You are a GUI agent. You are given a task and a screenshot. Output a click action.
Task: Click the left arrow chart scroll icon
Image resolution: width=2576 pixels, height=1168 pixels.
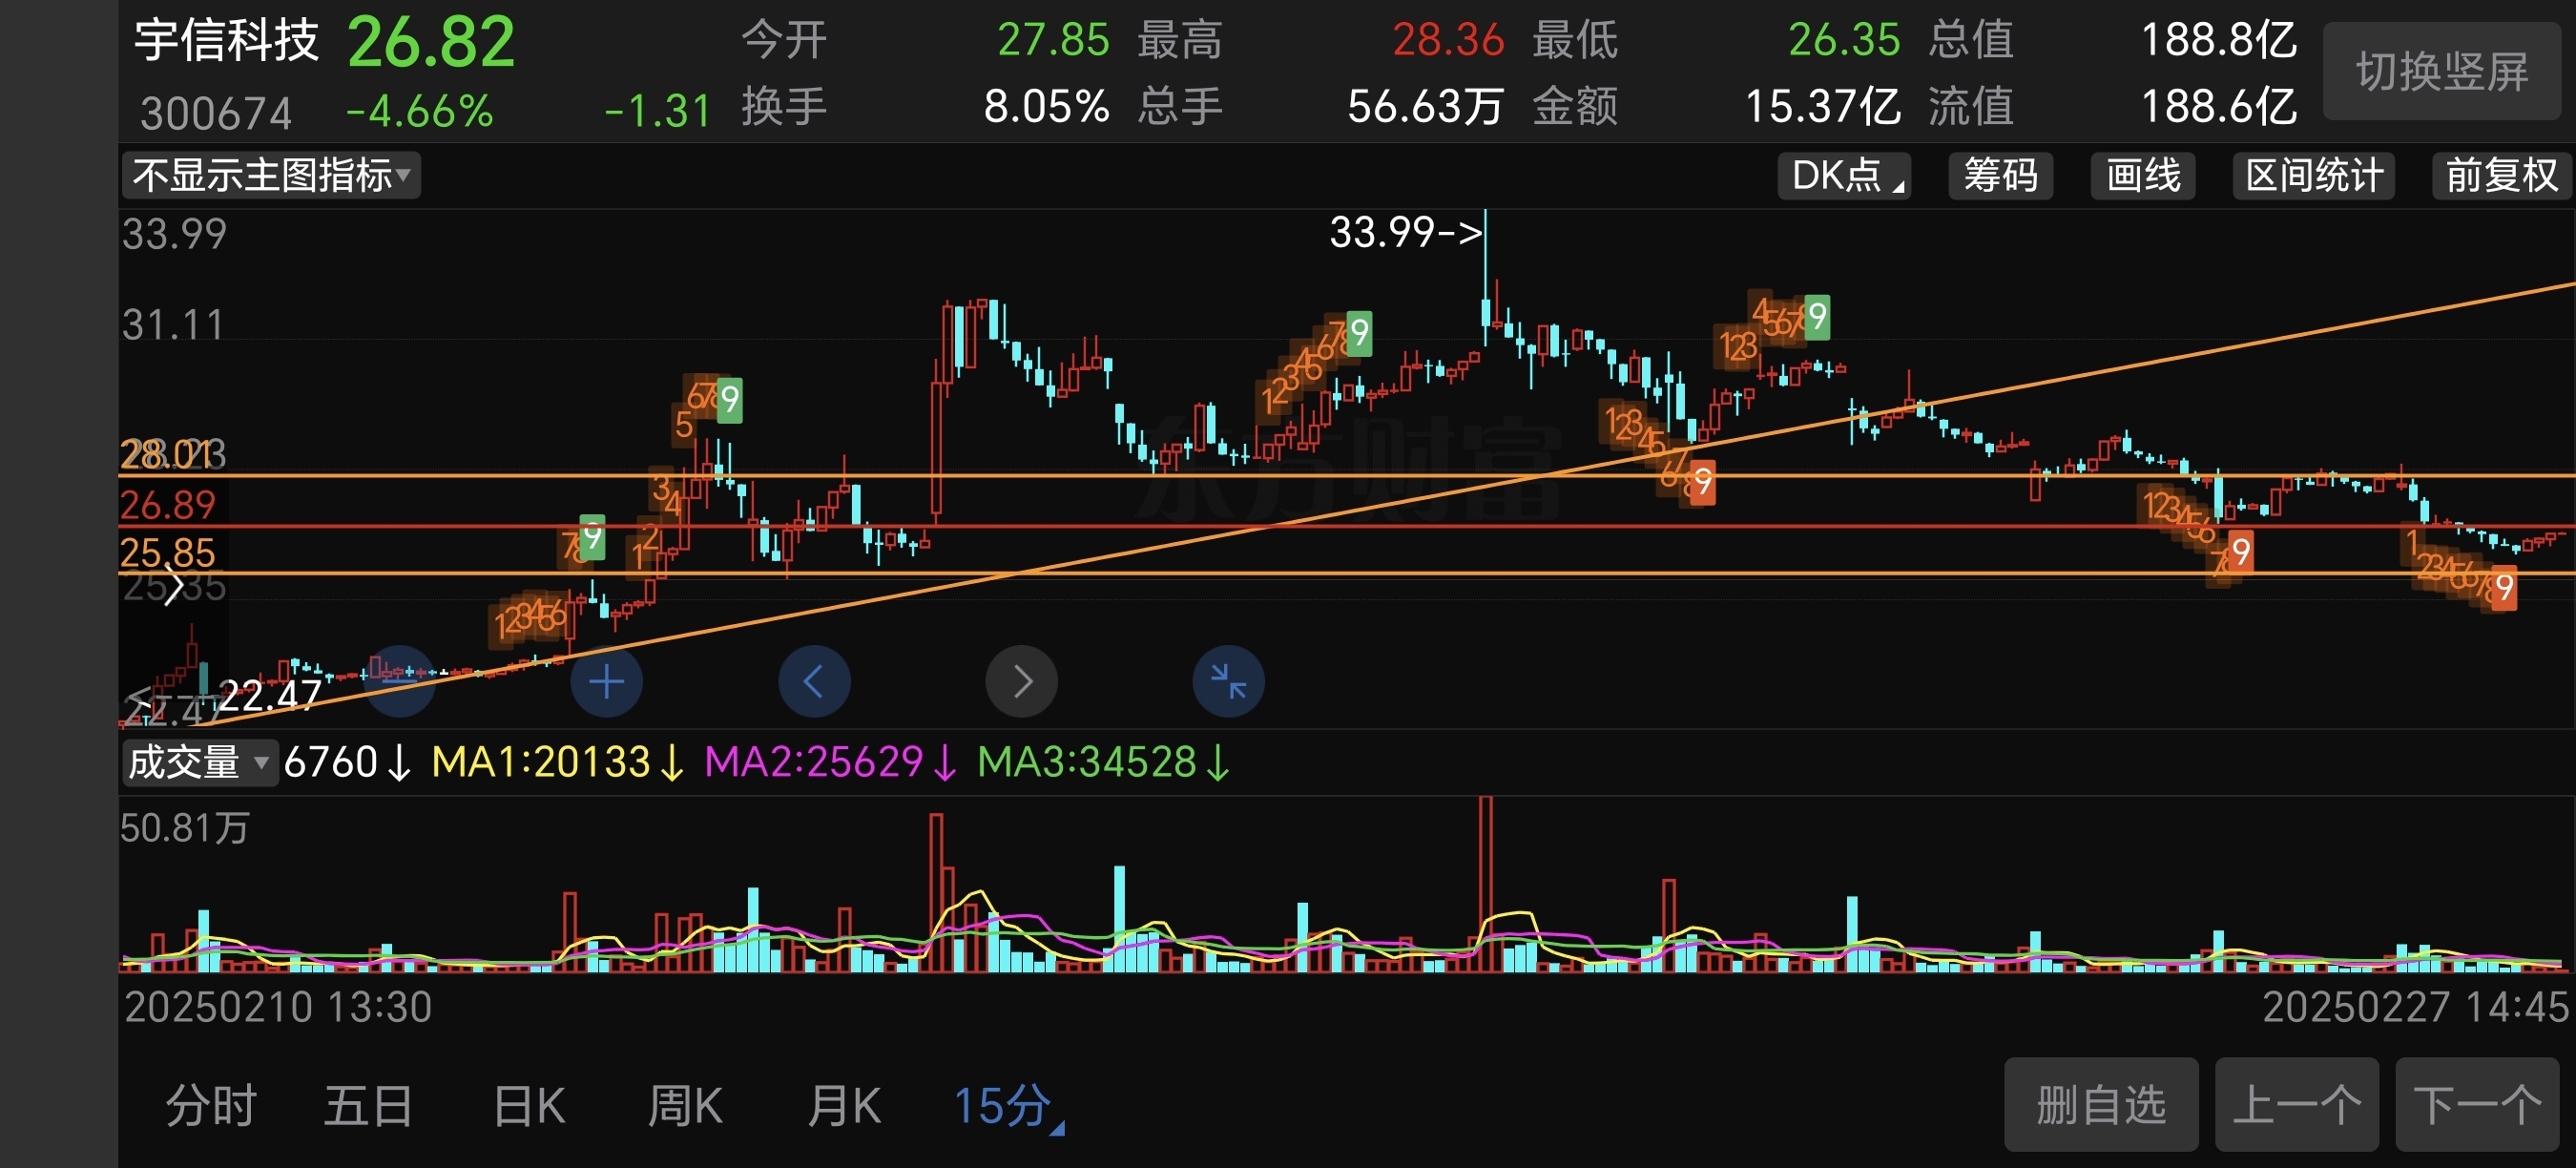pos(814,682)
